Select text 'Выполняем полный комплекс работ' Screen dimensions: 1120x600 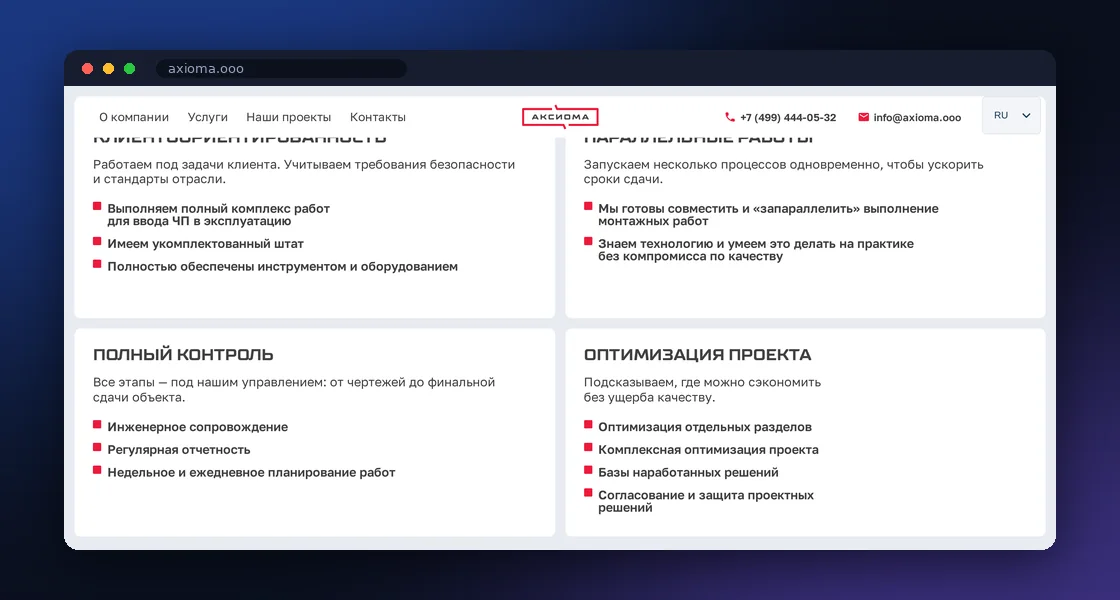pyautogui.click(x=219, y=209)
